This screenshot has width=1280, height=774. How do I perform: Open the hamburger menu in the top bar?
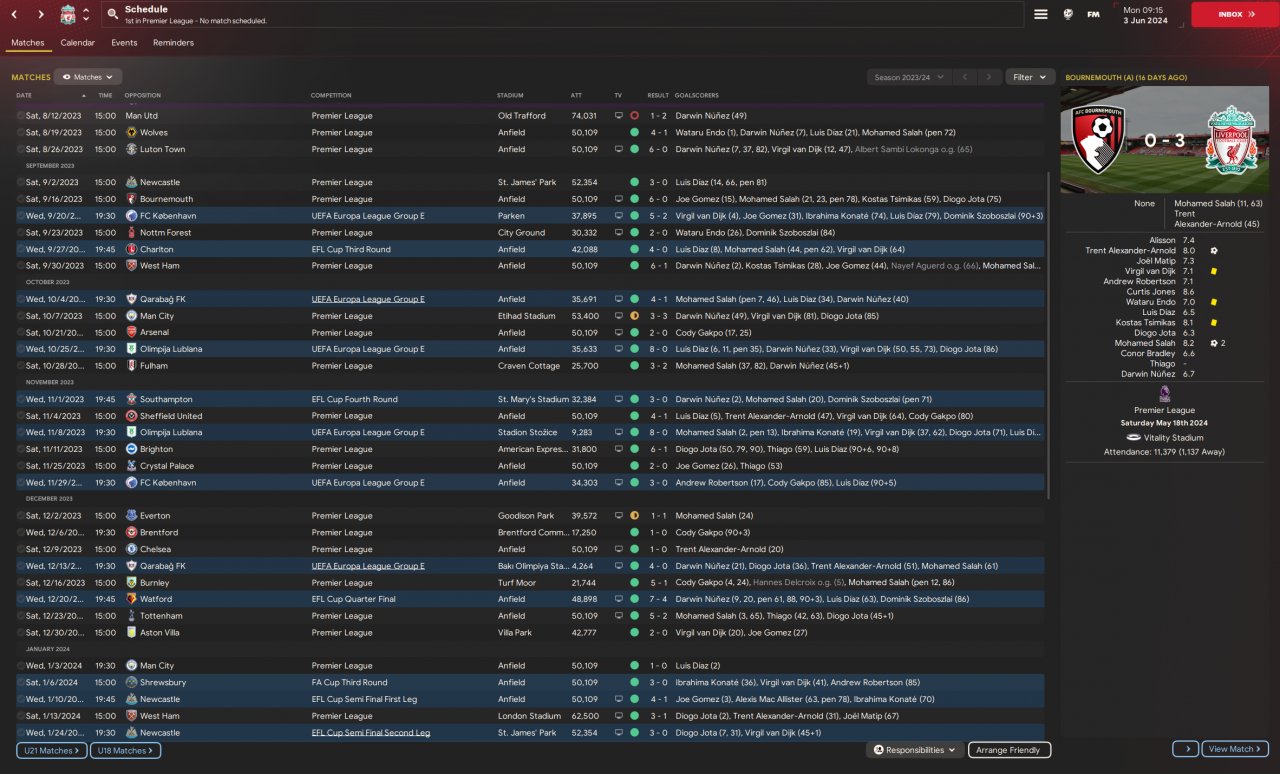tap(1041, 15)
